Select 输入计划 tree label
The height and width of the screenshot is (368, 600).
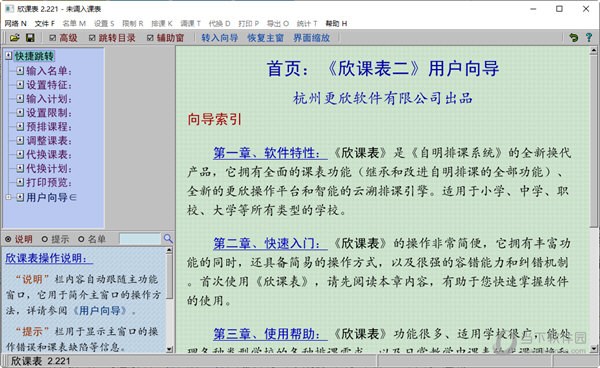49,99
